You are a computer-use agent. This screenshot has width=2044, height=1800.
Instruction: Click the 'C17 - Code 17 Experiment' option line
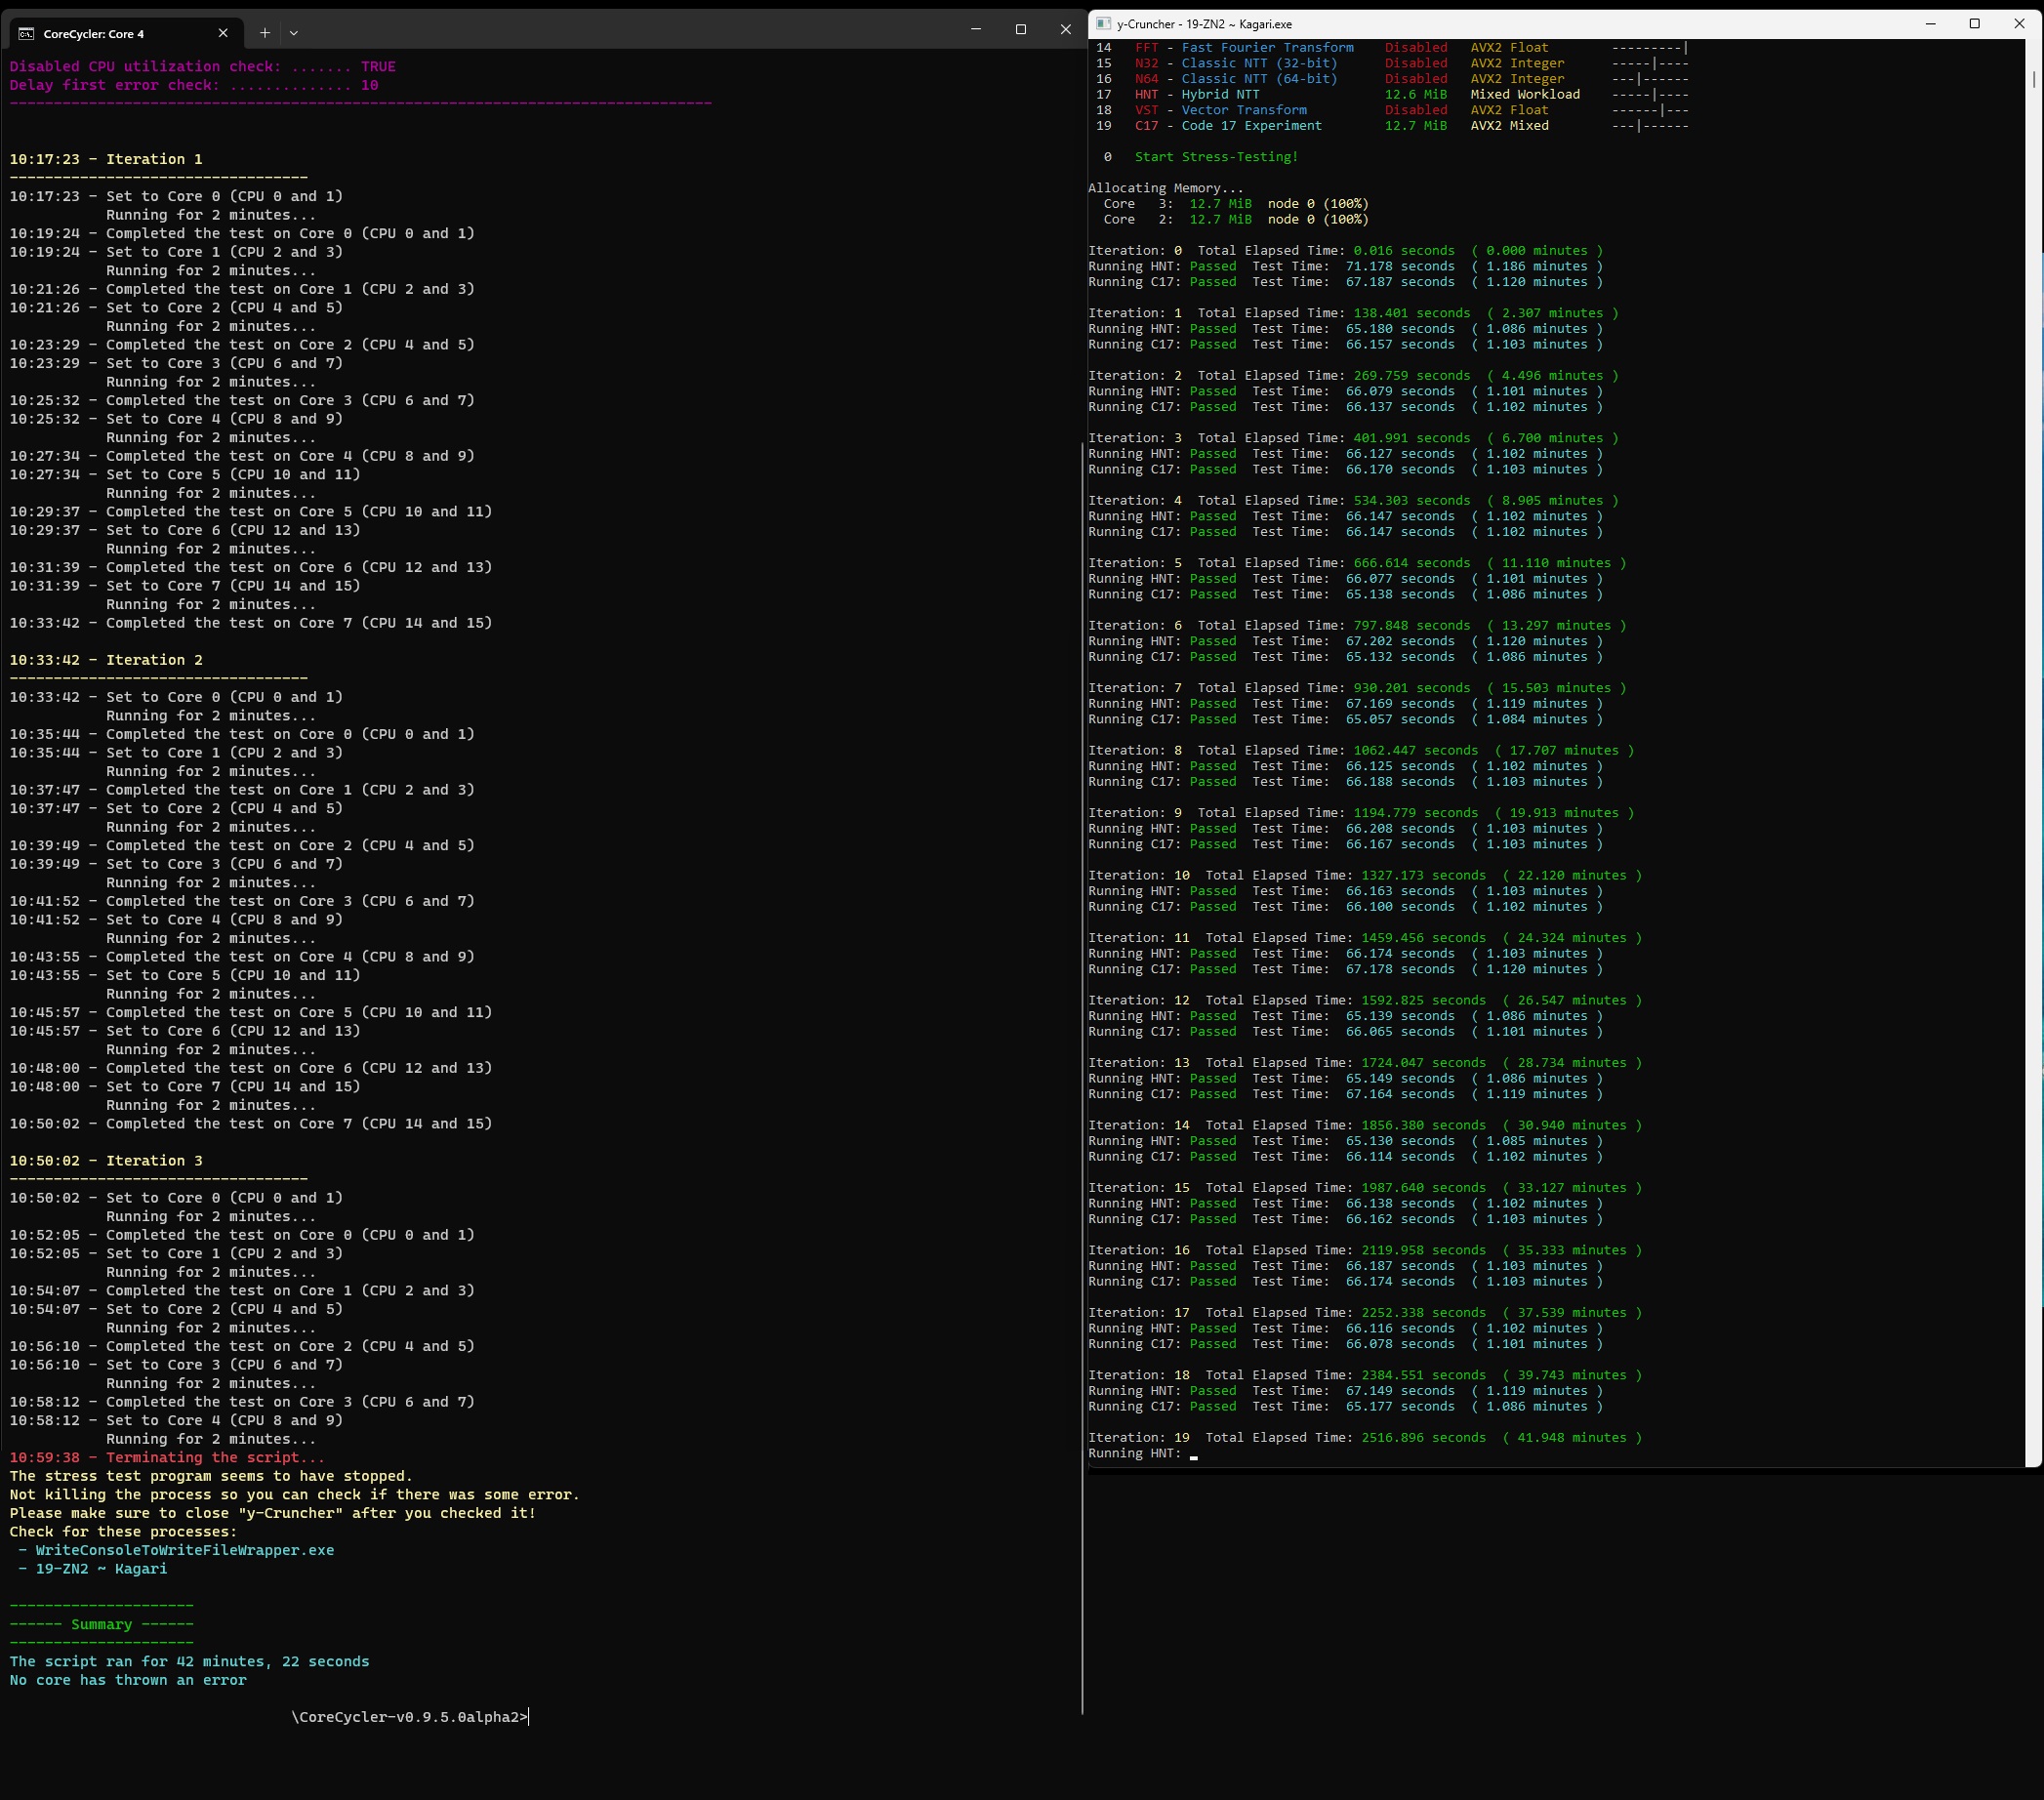[1228, 126]
